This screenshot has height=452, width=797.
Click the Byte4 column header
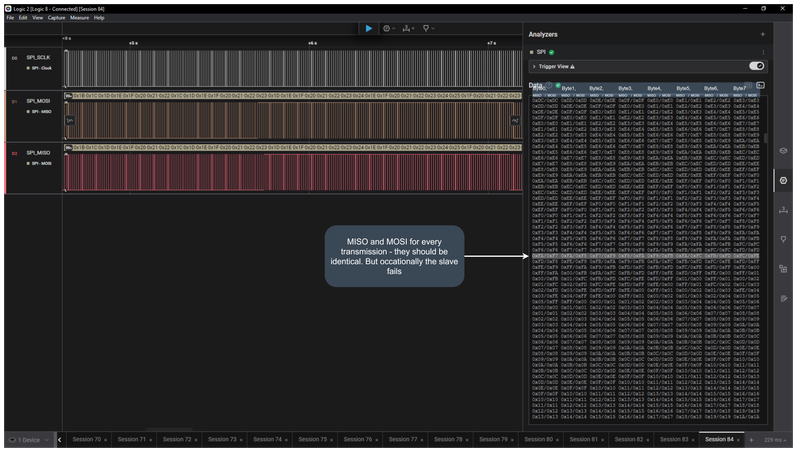coord(654,88)
